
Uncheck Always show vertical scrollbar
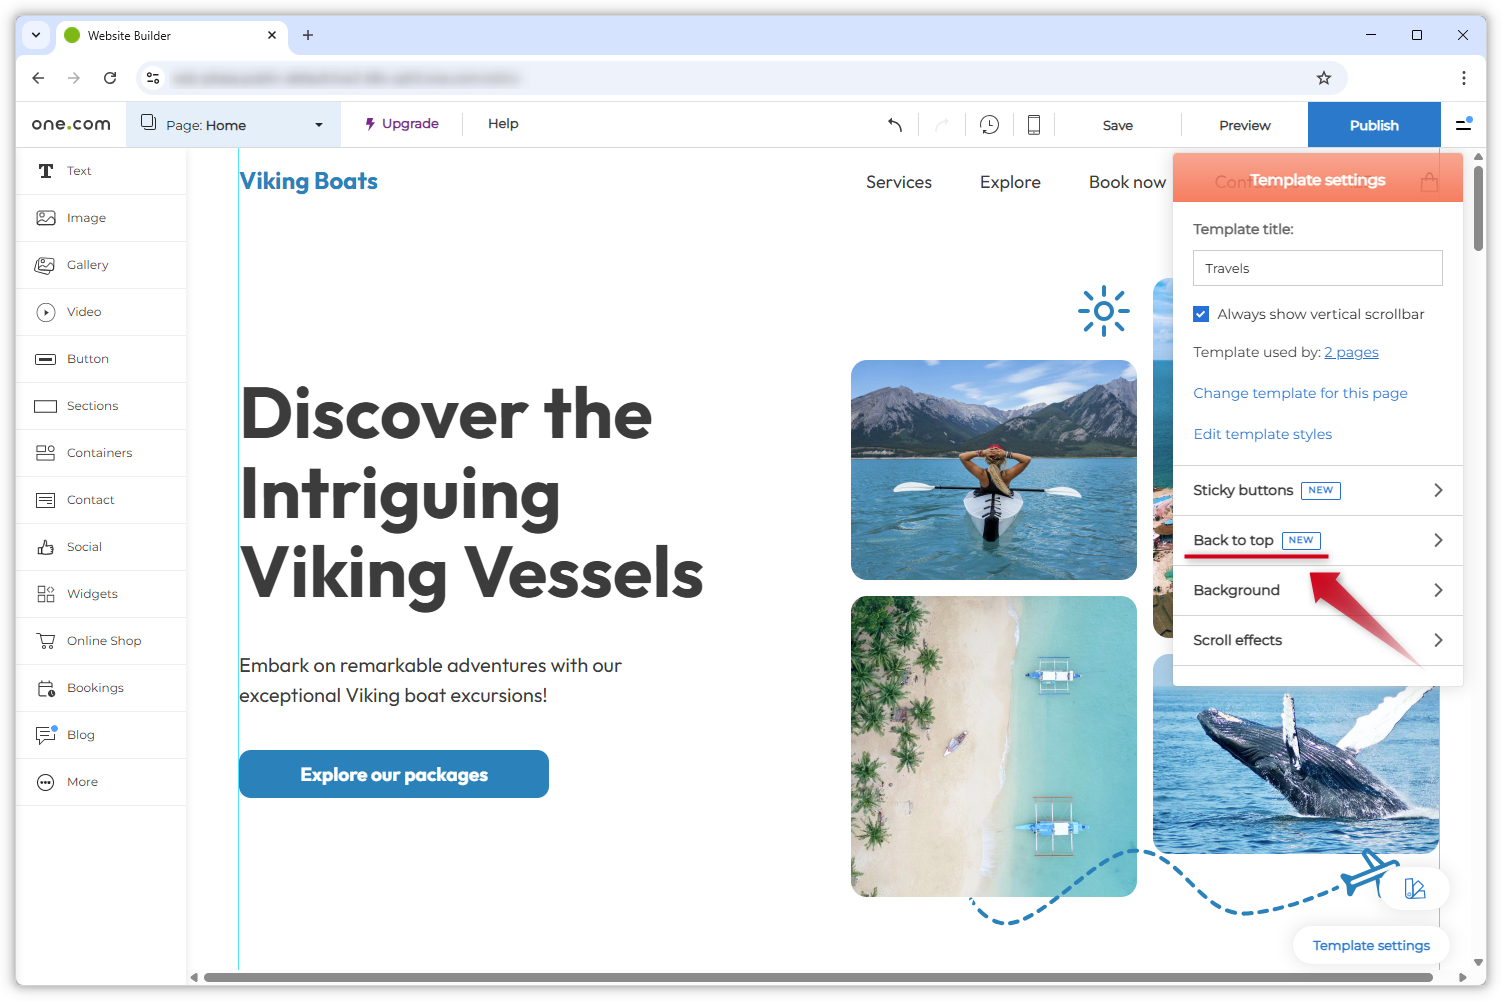tap(1201, 314)
